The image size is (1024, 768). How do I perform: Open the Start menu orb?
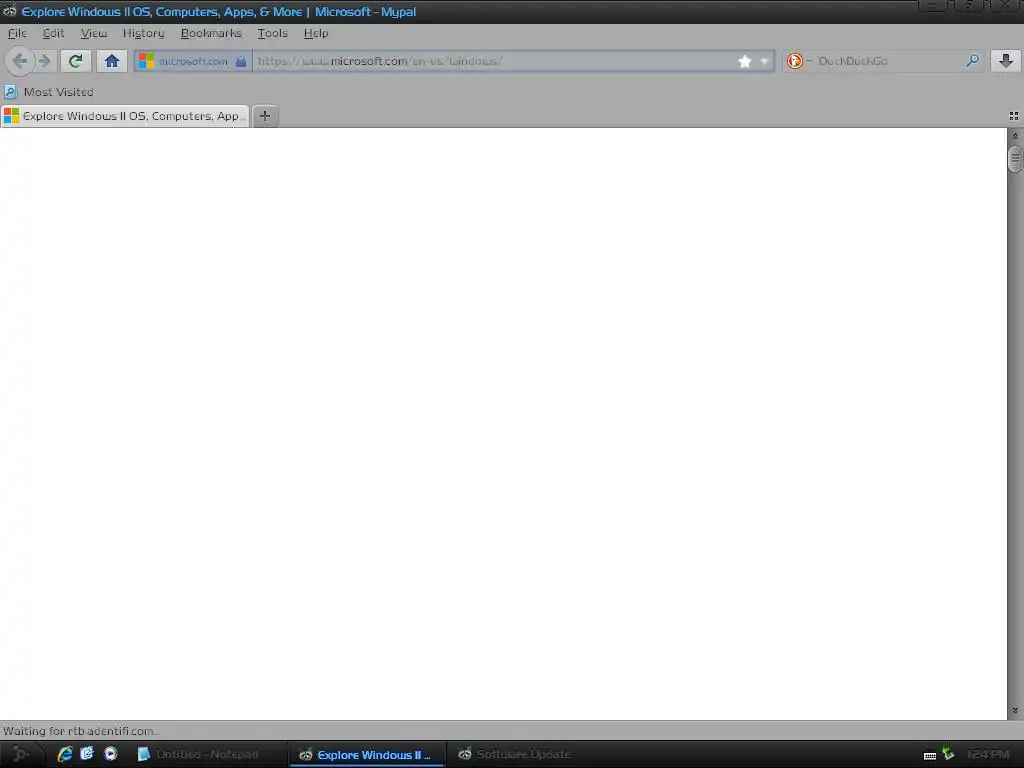coord(20,754)
